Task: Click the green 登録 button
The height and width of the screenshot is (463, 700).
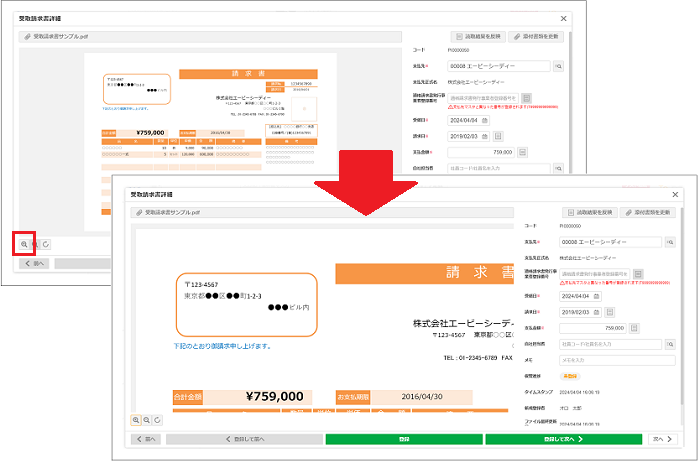Action: coord(404,439)
